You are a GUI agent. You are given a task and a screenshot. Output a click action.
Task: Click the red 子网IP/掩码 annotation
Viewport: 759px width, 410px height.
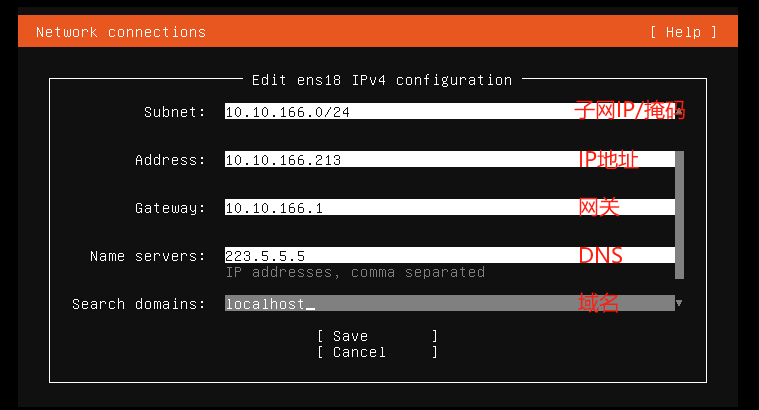point(629,110)
